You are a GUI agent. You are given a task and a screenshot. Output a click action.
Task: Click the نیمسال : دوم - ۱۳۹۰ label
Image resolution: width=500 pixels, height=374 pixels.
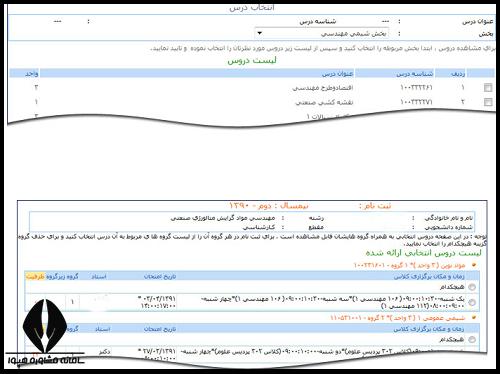point(269,206)
